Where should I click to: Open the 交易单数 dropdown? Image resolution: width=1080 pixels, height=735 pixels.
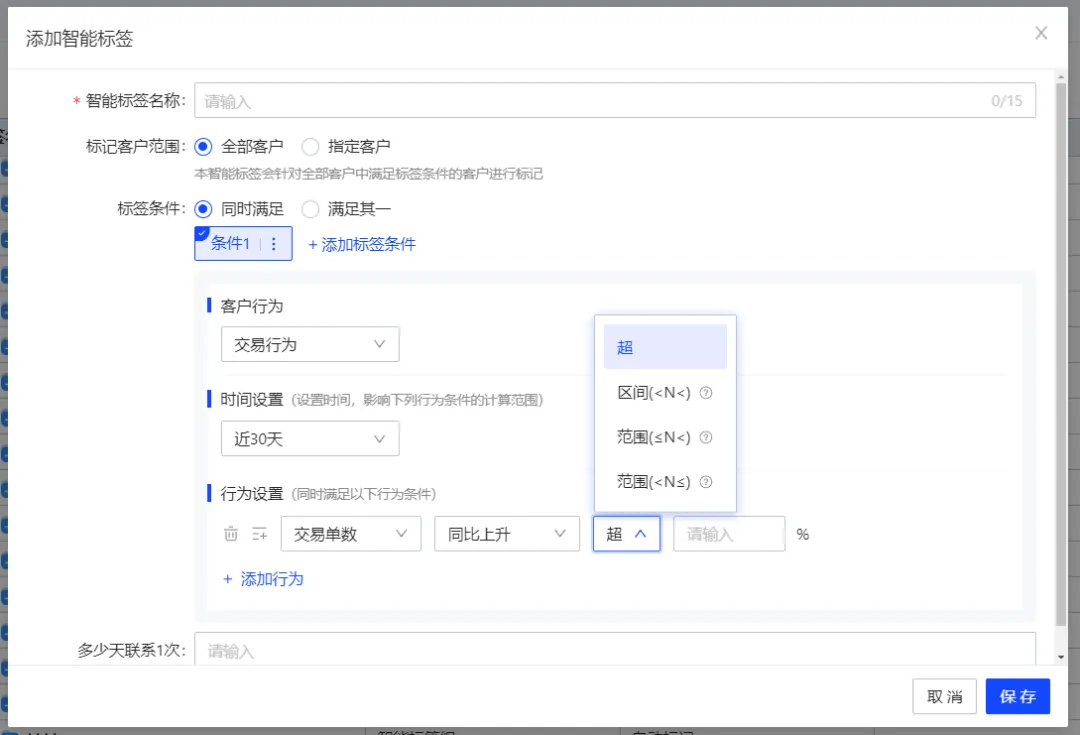coord(351,534)
